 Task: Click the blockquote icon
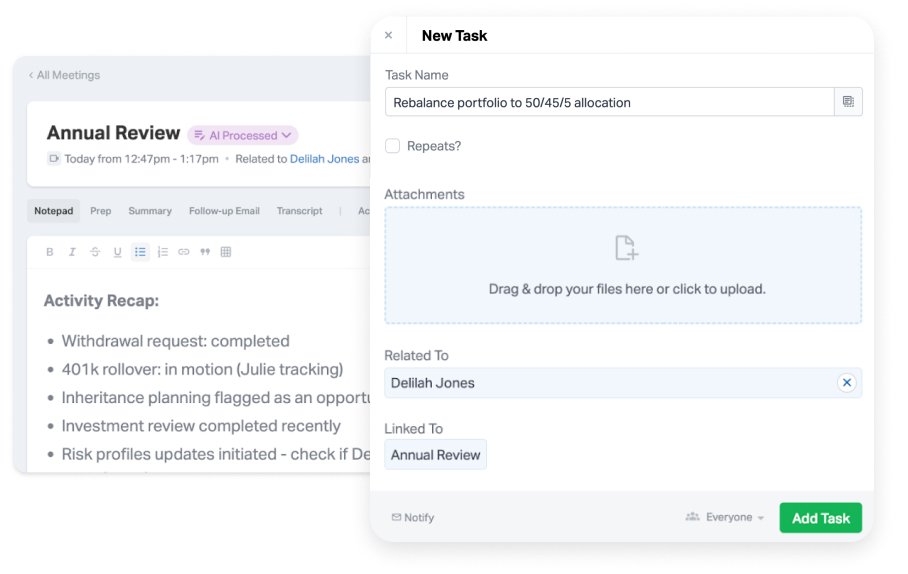205,252
